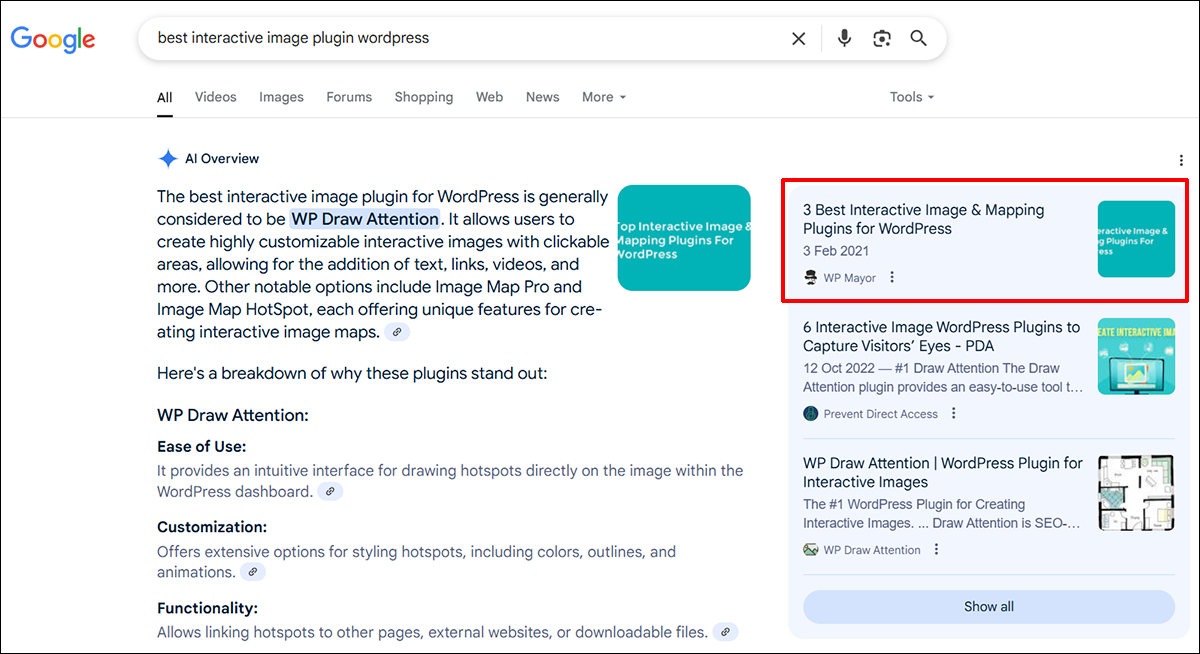Click the Prevent Direct Access favicon
Screen dimensions: 1200x654
point(811,413)
